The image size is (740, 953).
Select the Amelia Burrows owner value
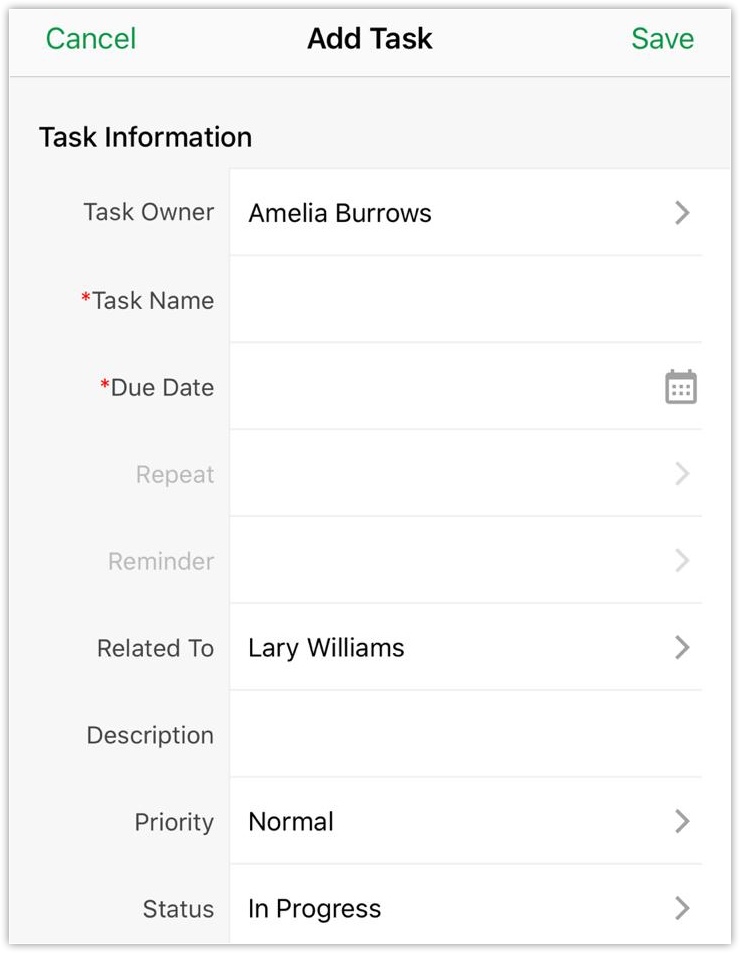pos(340,213)
